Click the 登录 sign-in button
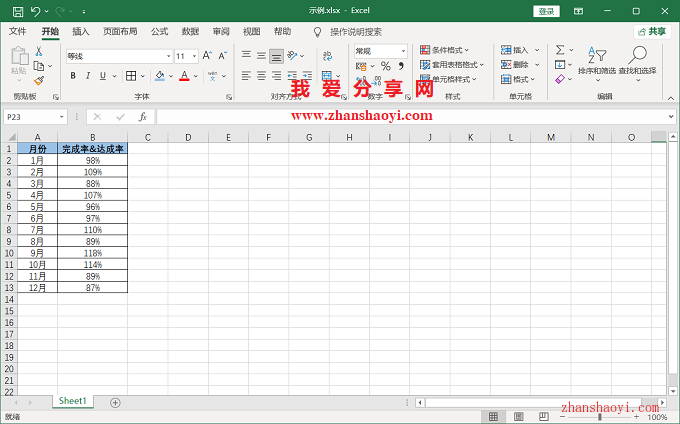 click(x=546, y=11)
